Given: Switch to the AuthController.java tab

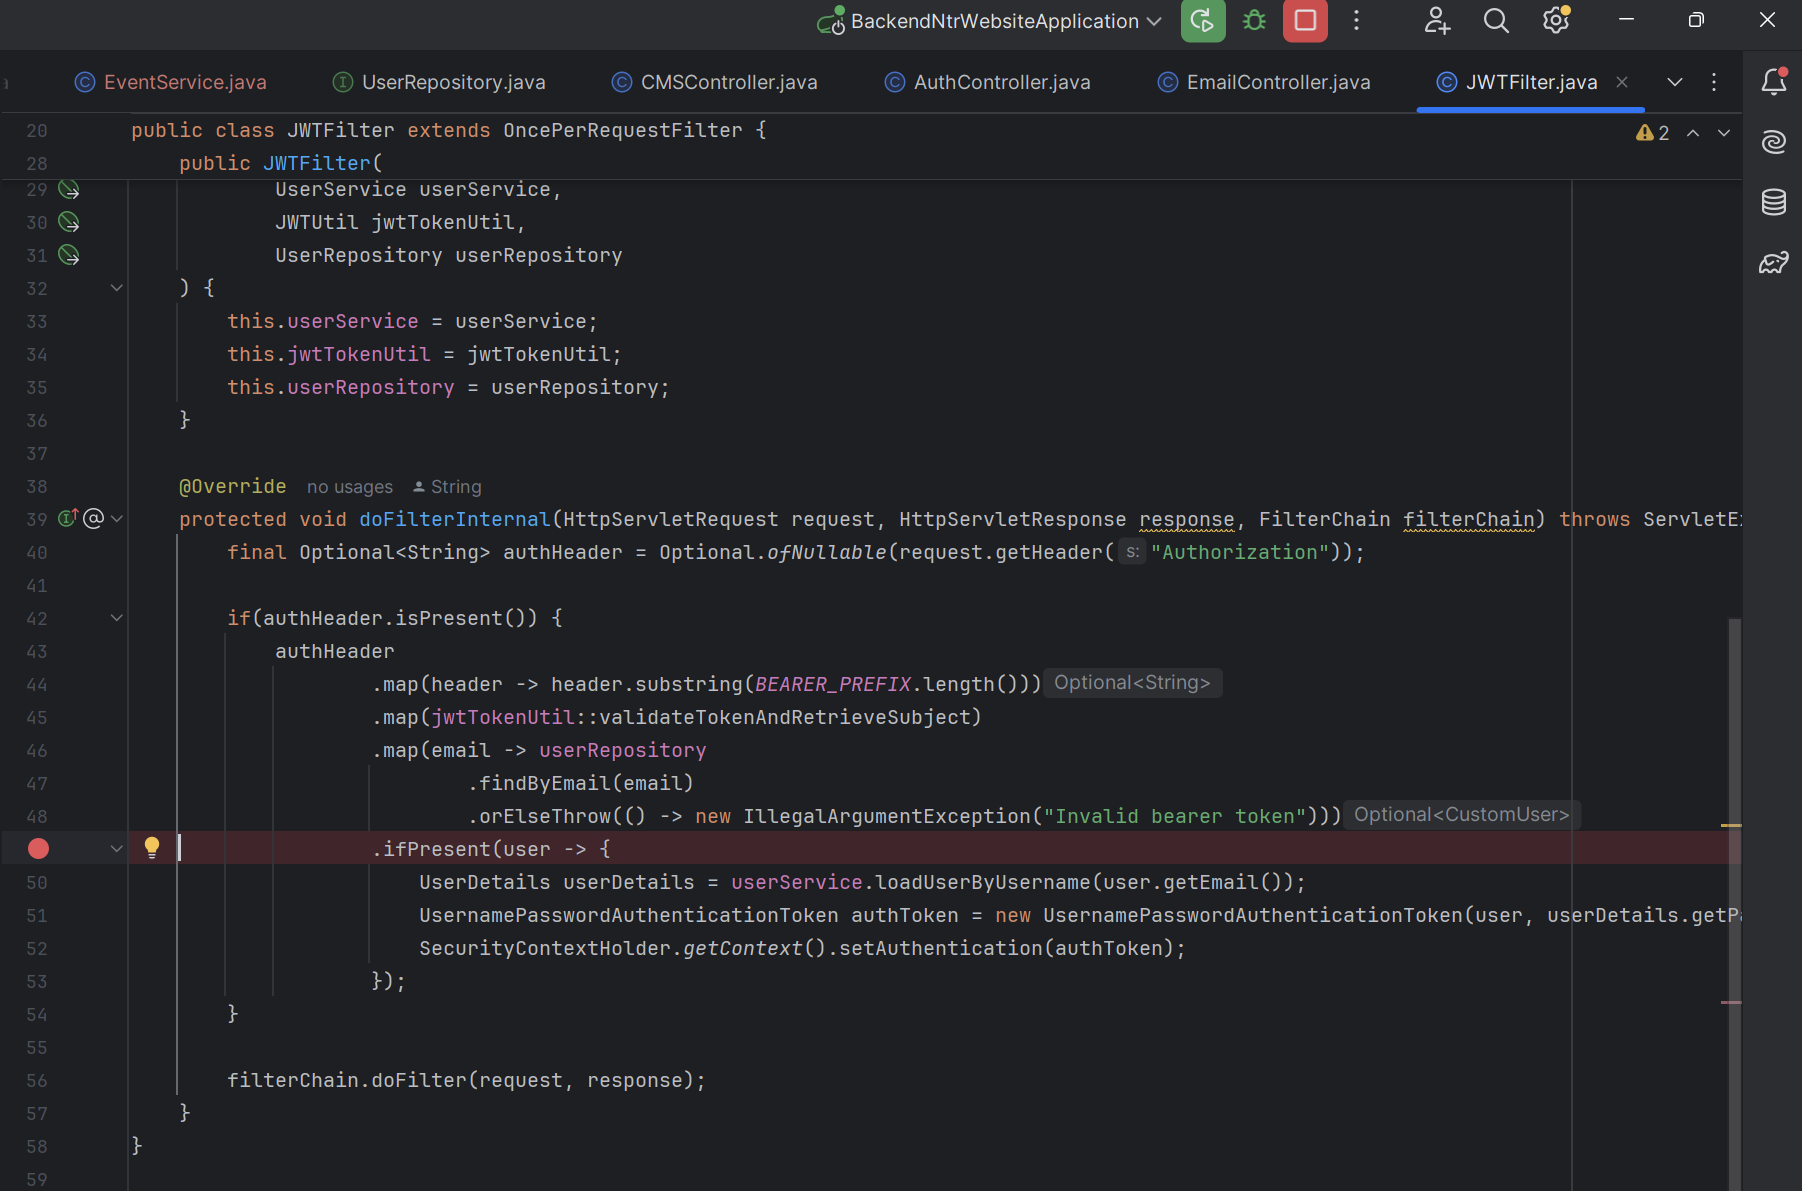Looking at the screenshot, I should [1000, 82].
